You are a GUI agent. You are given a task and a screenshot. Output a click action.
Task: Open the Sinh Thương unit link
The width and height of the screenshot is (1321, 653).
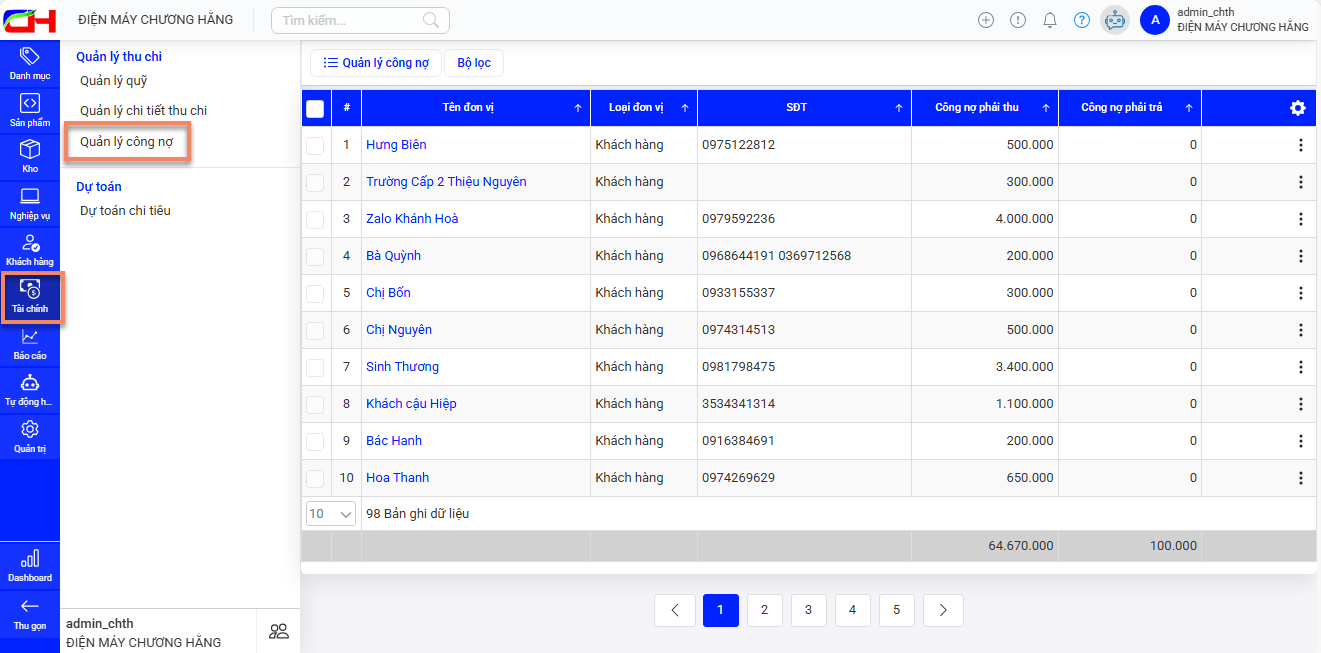(x=402, y=367)
